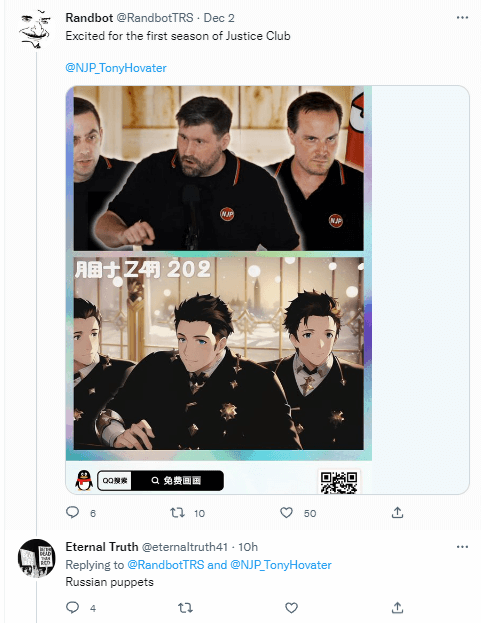Open Eternal Truth display name
The height and width of the screenshot is (623, 481).
coord(102,547)
